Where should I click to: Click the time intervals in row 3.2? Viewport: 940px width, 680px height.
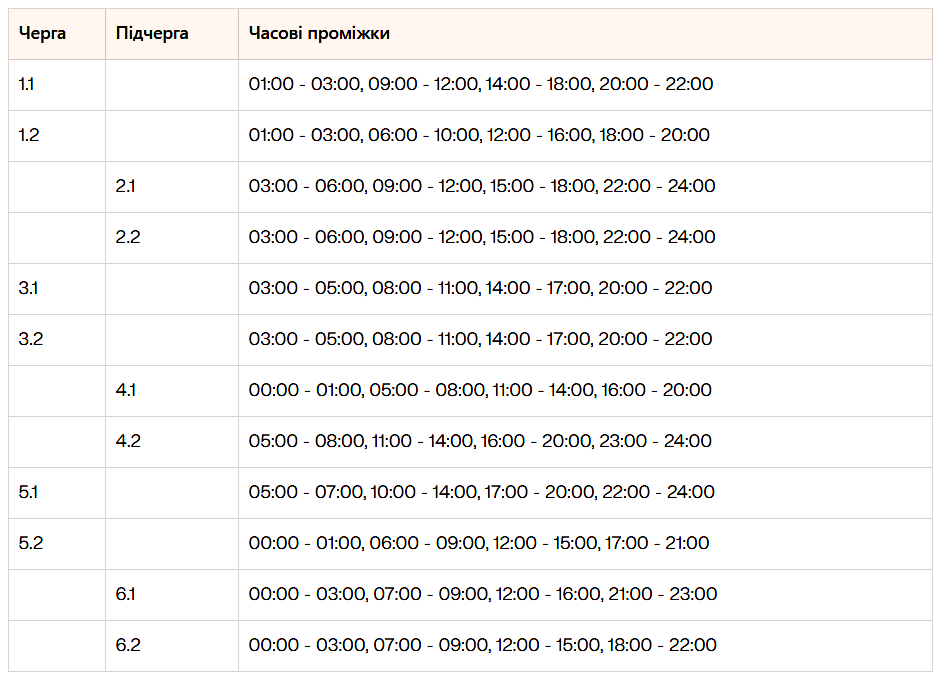pyautogui.click(x=480, y=340)
